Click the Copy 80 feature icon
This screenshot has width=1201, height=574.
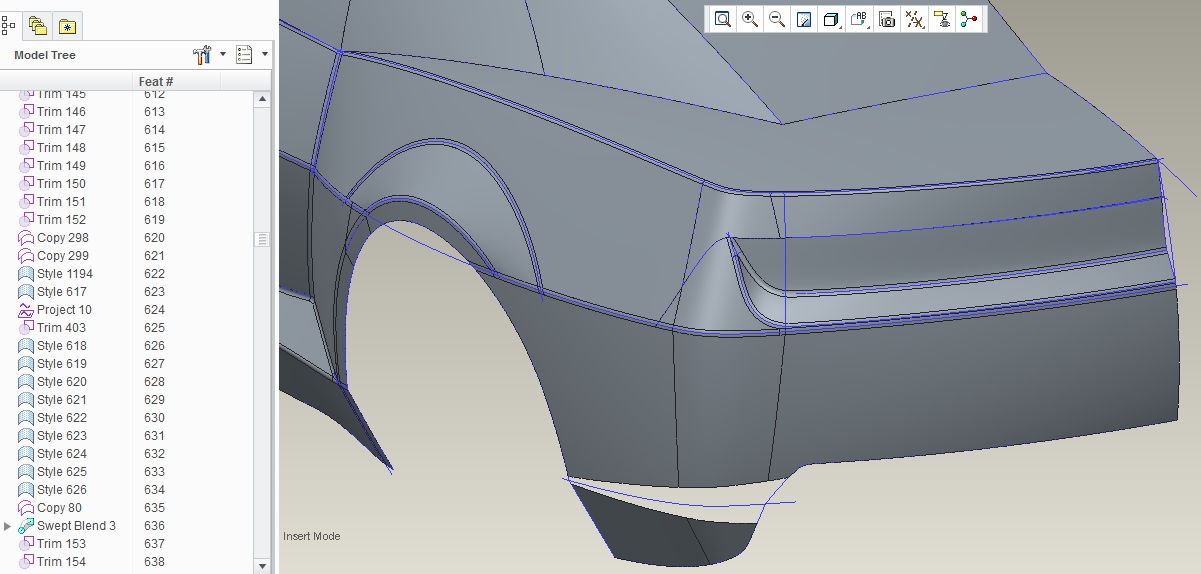[x=26, y=508]
